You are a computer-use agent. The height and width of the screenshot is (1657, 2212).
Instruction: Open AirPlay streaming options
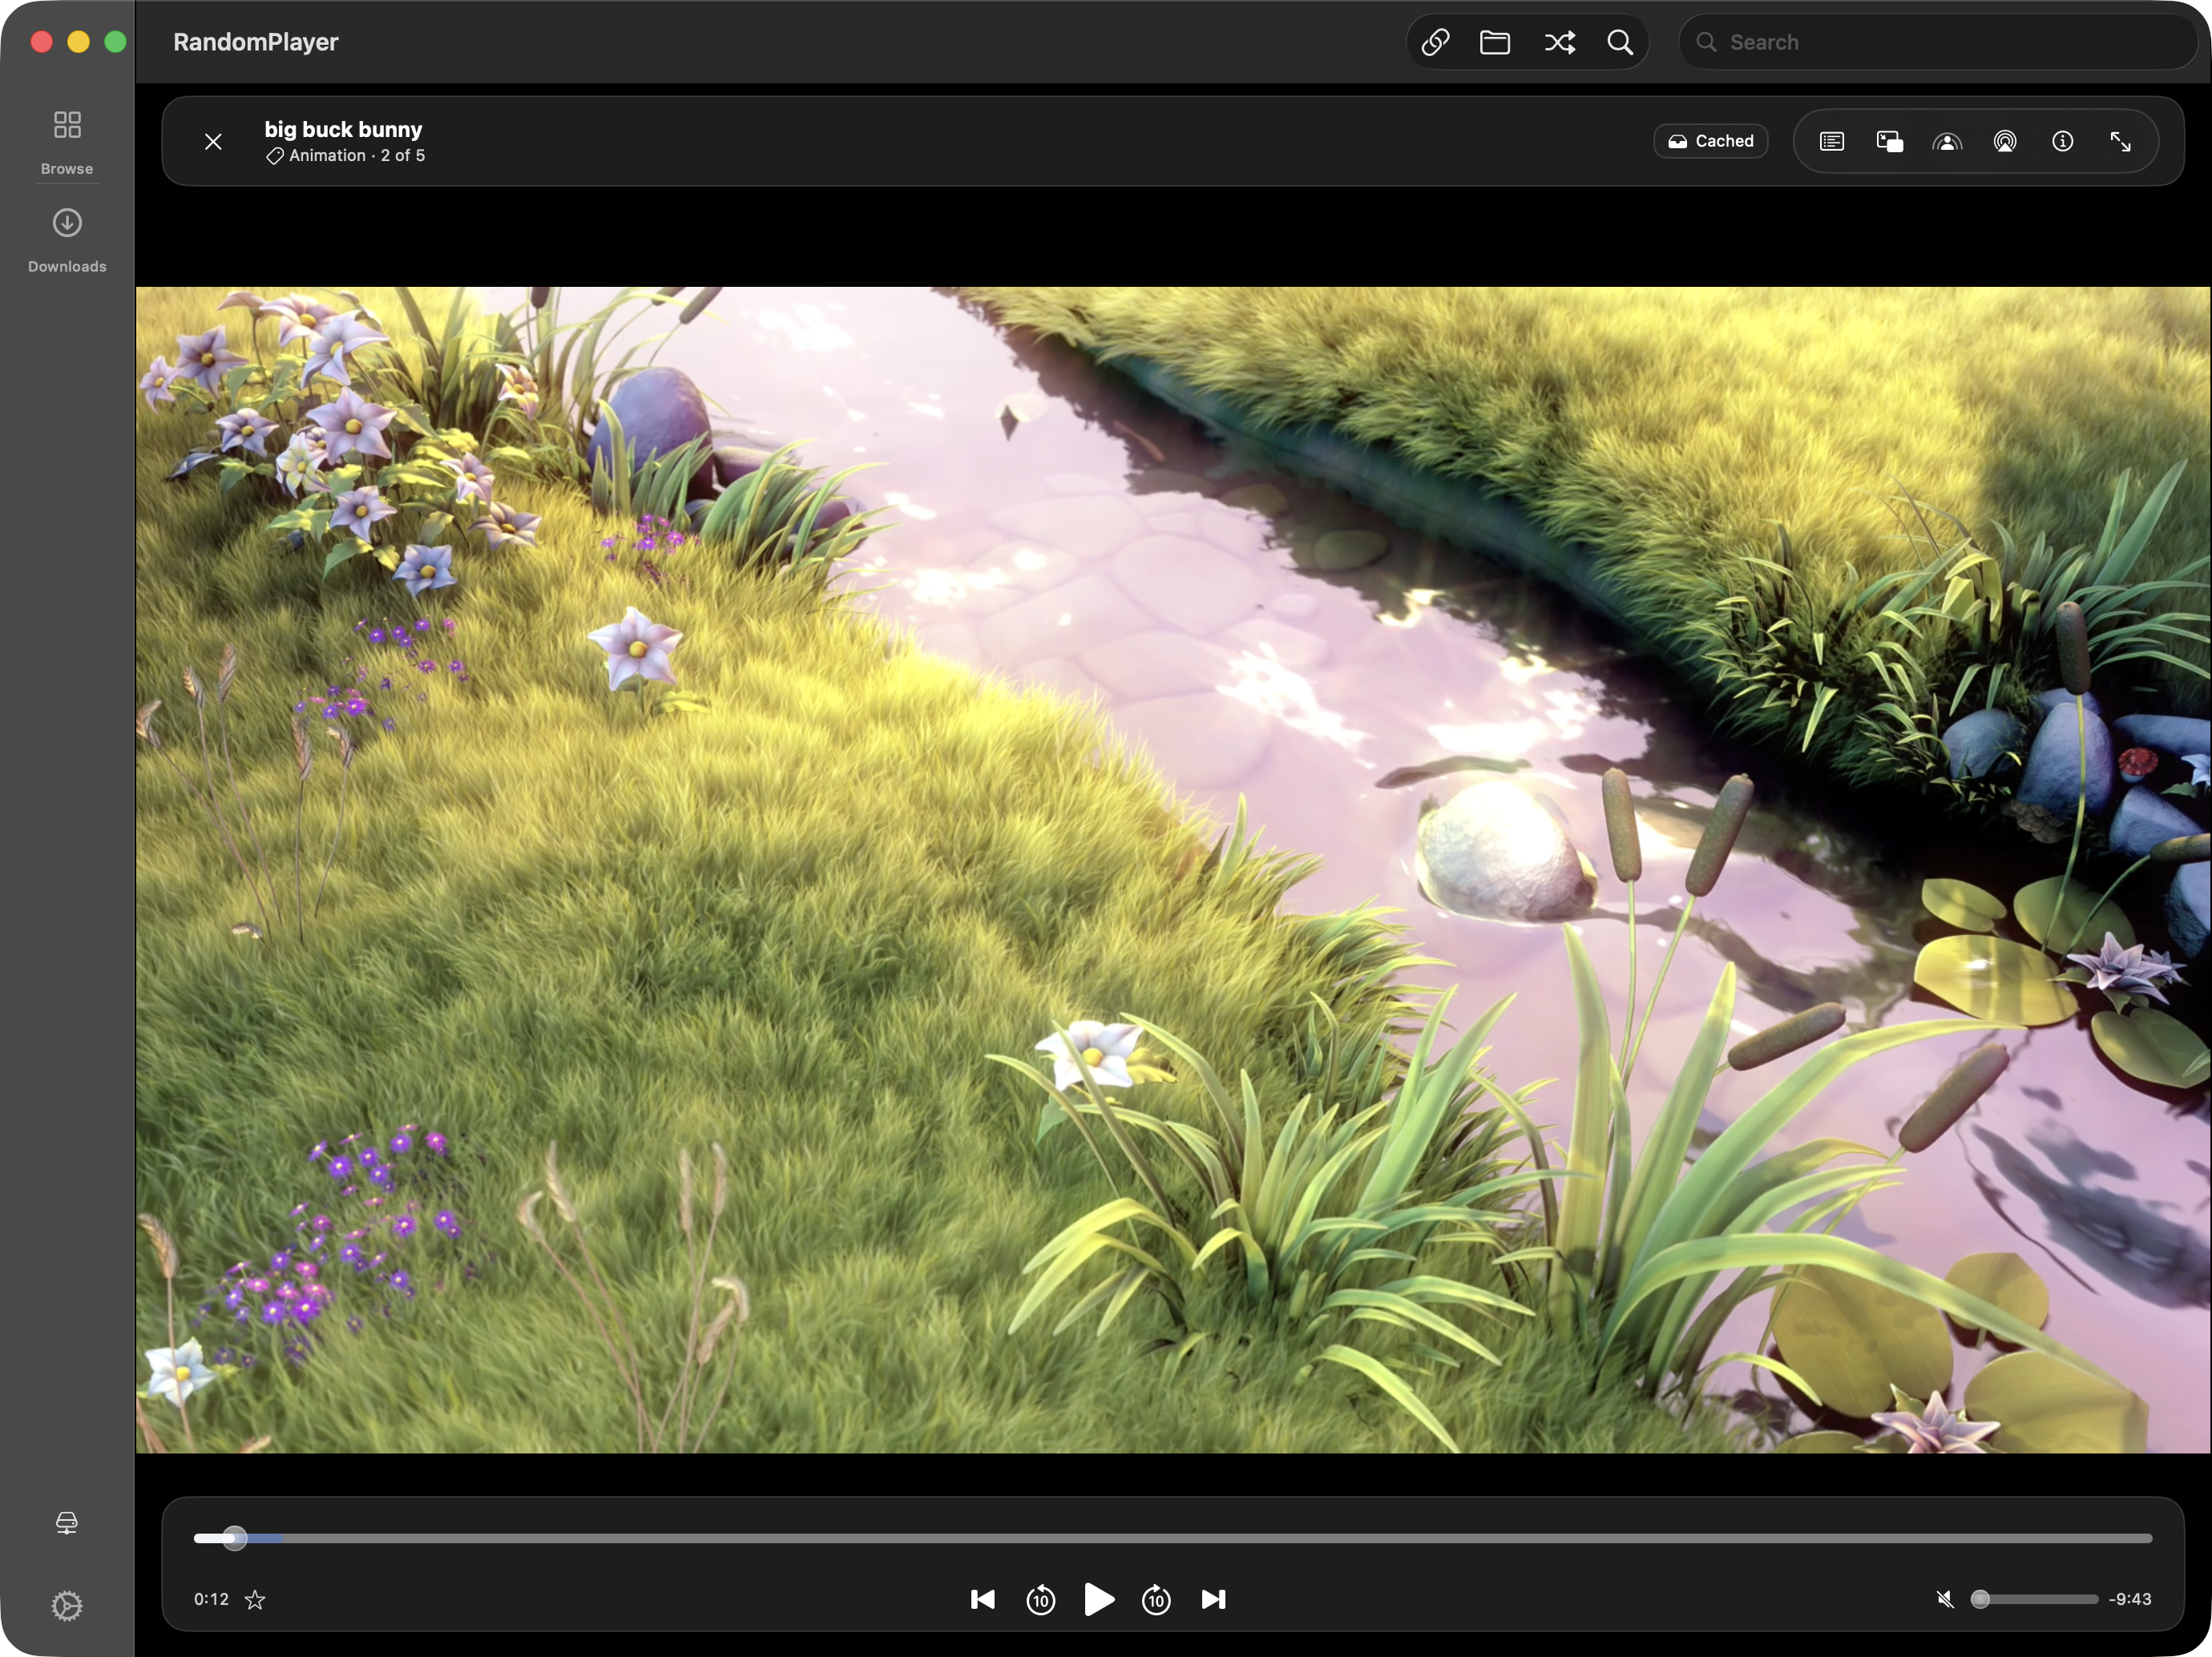click(x=2005, y=141)
